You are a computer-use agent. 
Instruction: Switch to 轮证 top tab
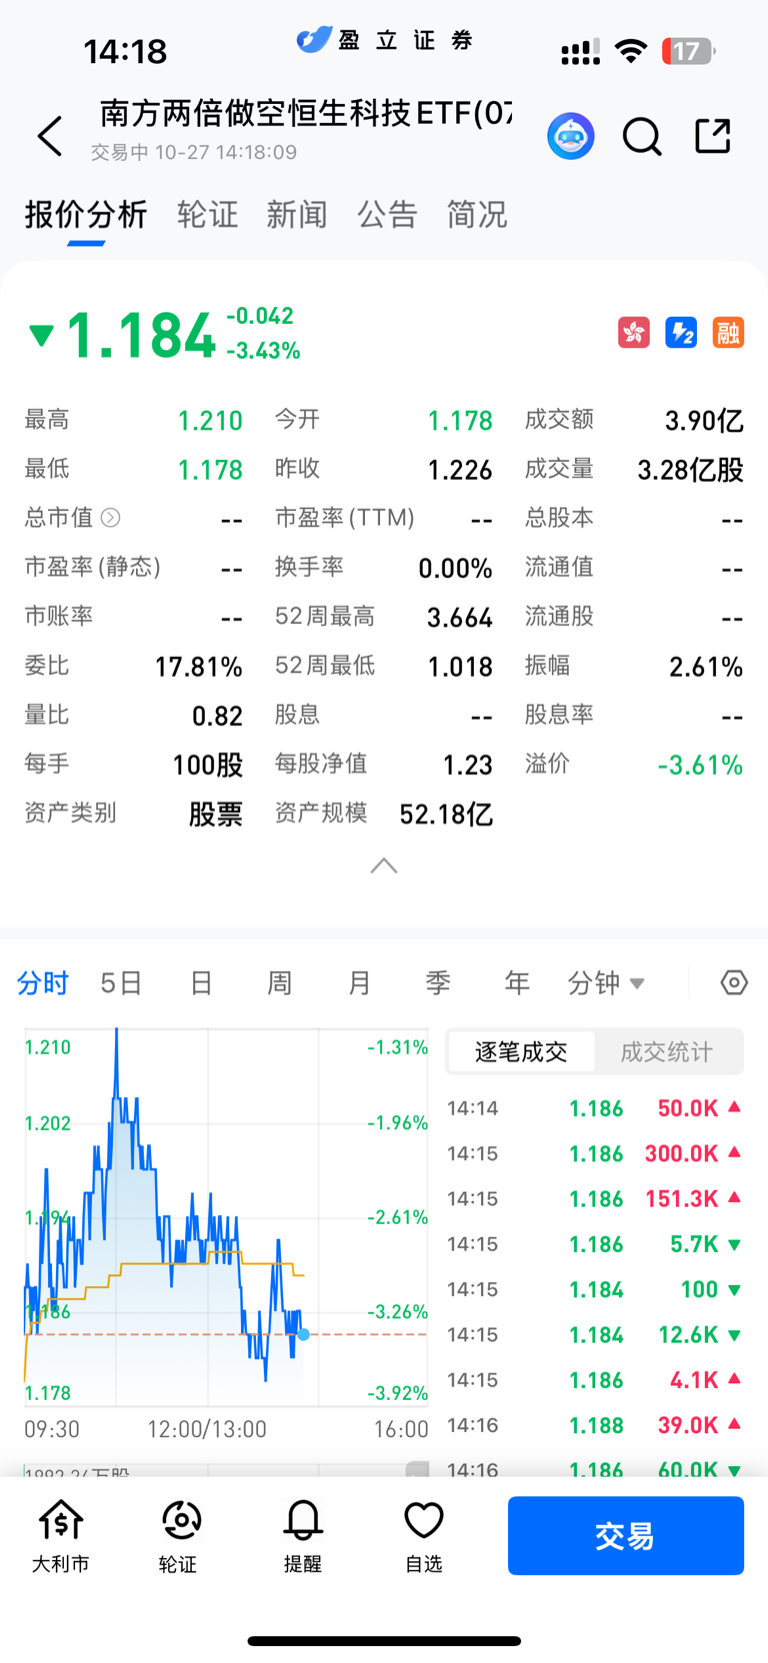[207, 214]
